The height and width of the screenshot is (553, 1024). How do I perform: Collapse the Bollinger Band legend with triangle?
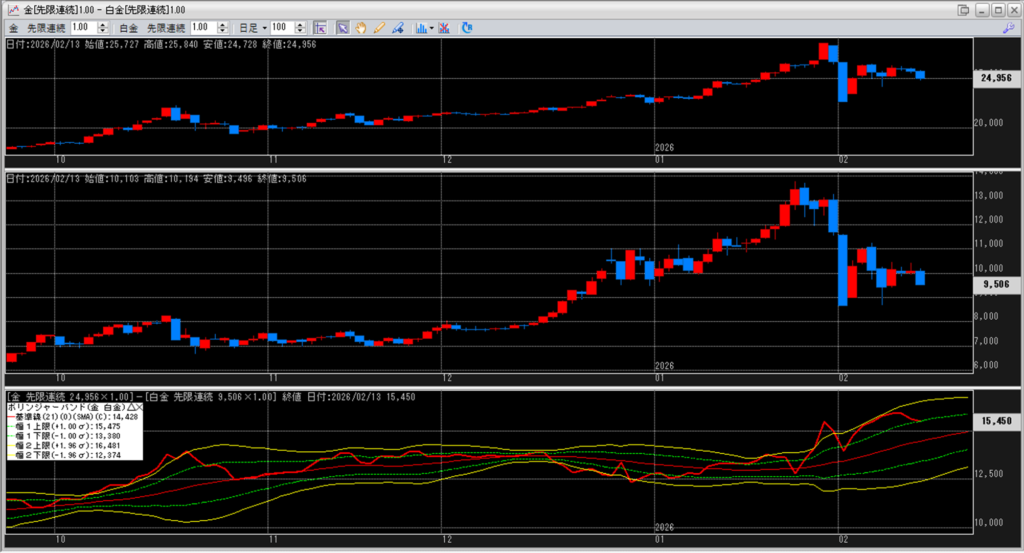(128, 408)
